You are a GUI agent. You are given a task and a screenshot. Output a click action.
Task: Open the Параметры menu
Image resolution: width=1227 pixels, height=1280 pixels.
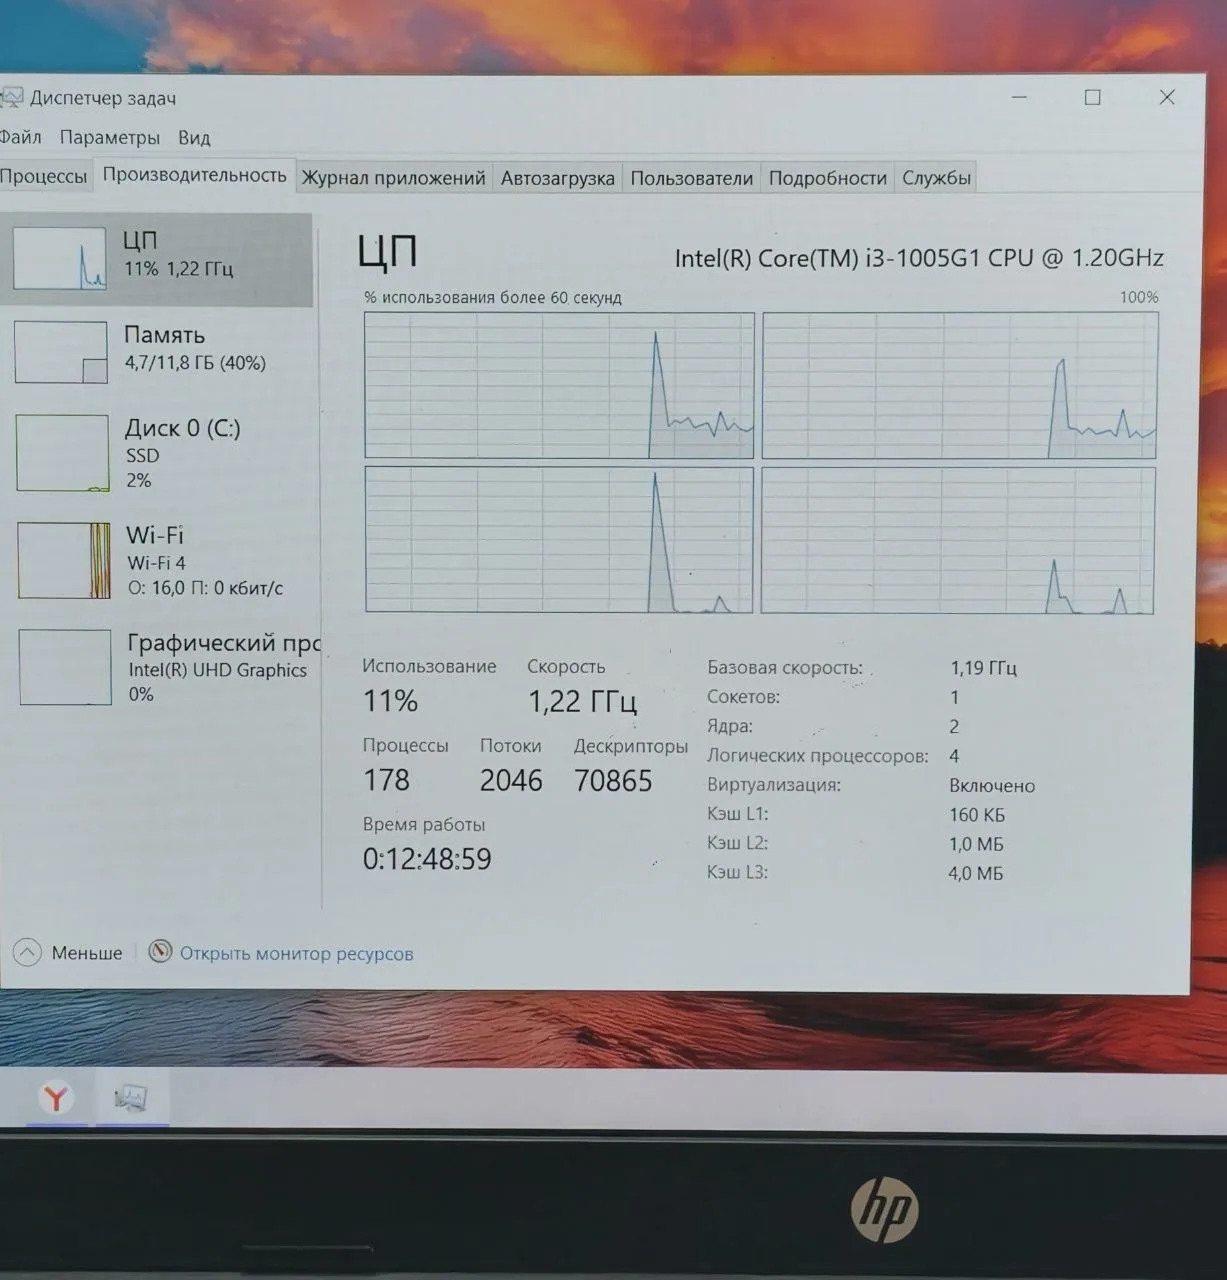point(109,137)
